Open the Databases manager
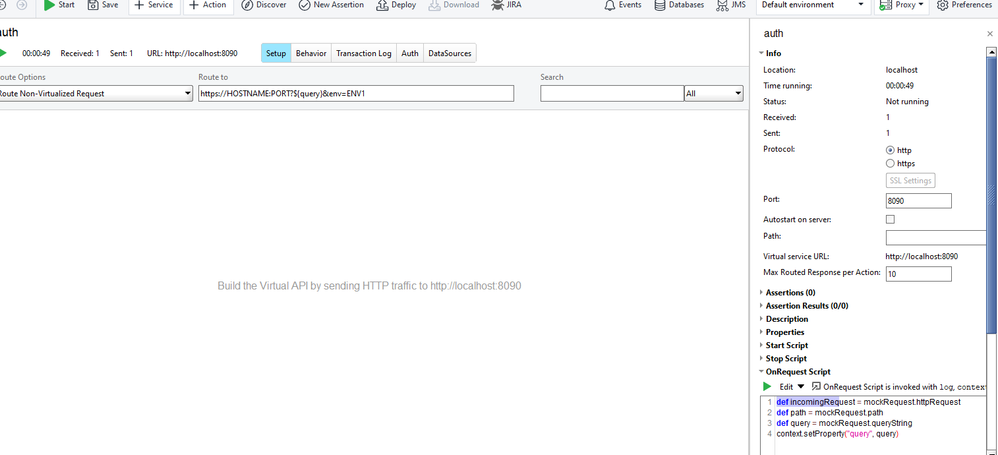Viewport: 998px width, 455px height. click(x=678, y=5)
